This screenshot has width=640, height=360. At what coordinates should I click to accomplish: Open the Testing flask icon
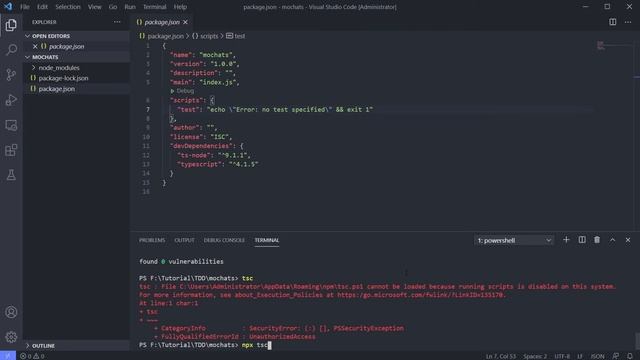click(x=11, y=175)
